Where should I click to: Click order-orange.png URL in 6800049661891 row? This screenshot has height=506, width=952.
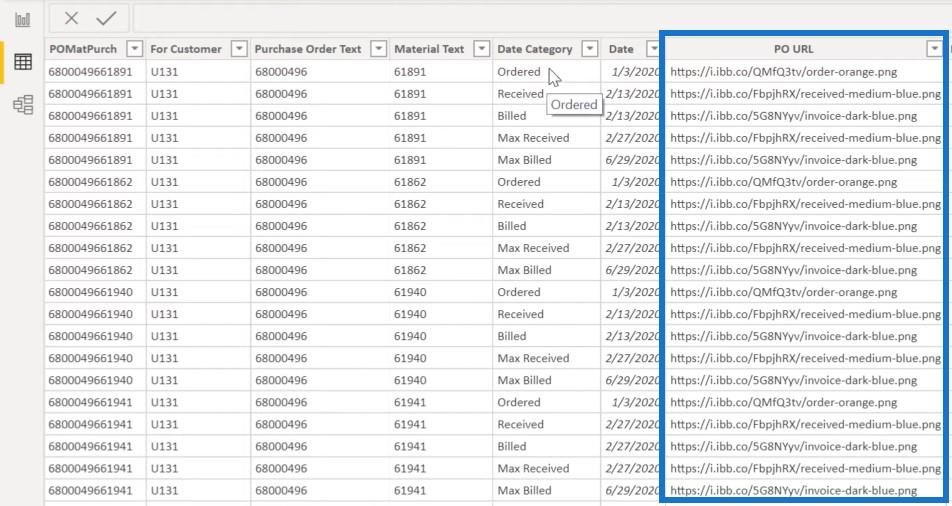tap(784, 72)
